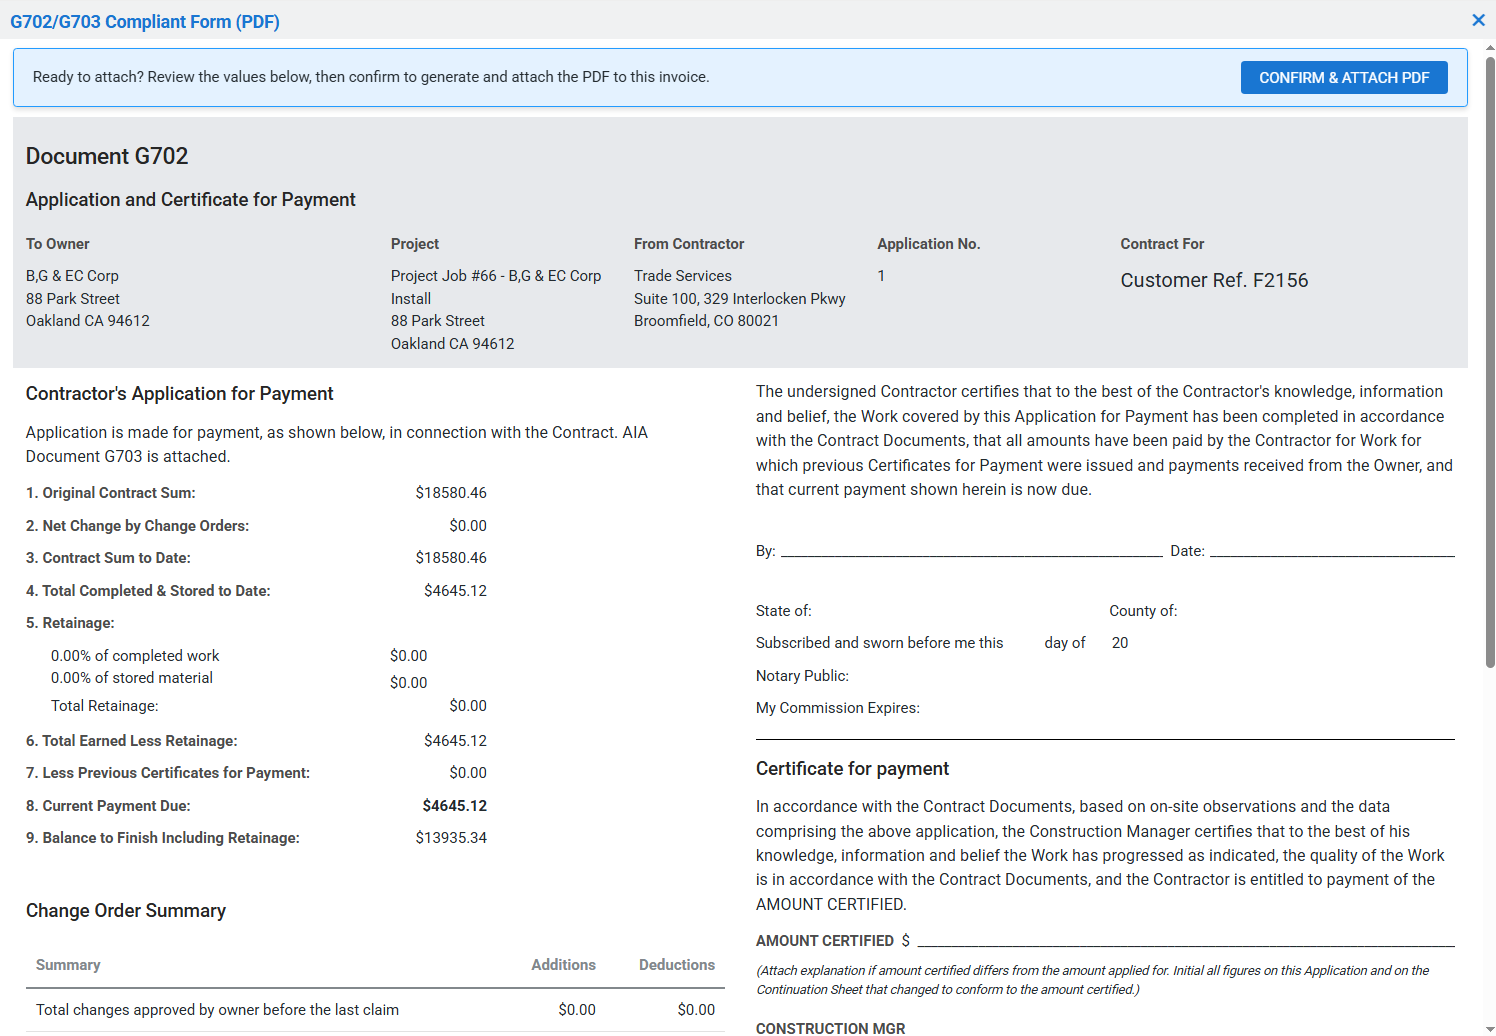This screenshot has width=1496, height=1036.
Task: Click Less Previous Certificates for Payment label
Action: (168, 773)
